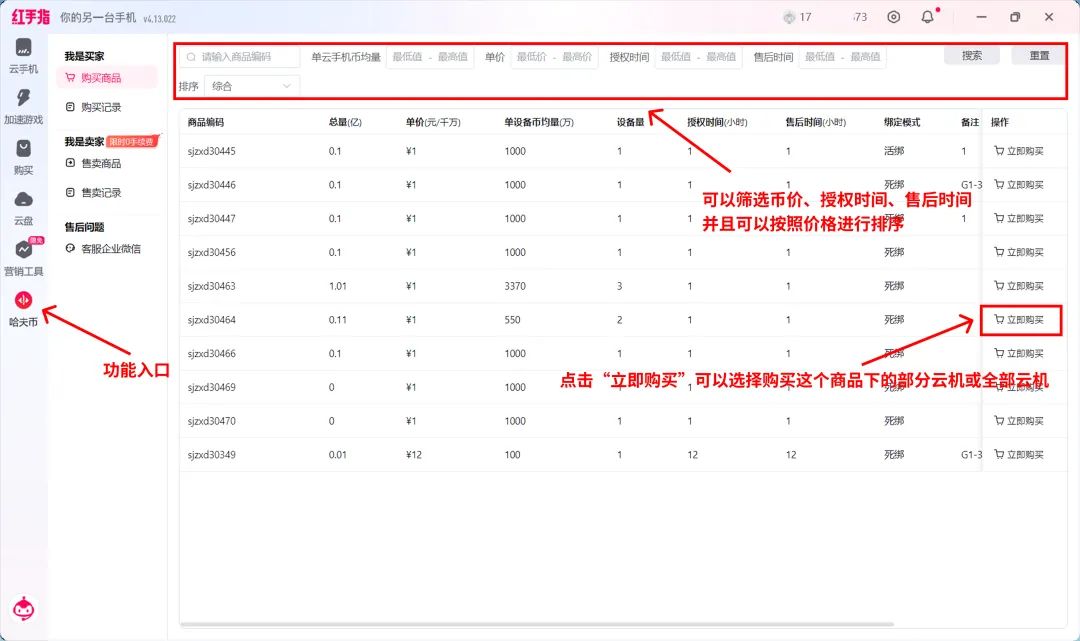1080x641 pixels.
Task: Click the coin balance showing 17
Action: pos(798,17)
